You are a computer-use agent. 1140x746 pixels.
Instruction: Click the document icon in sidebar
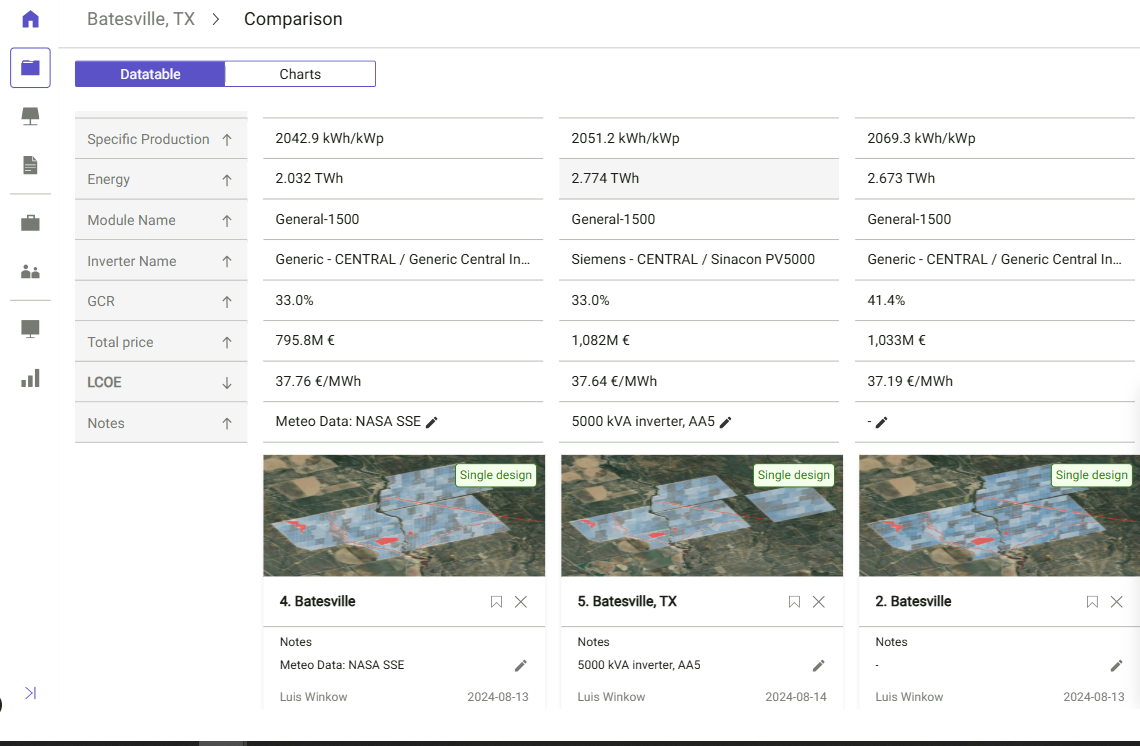[30, 165]
